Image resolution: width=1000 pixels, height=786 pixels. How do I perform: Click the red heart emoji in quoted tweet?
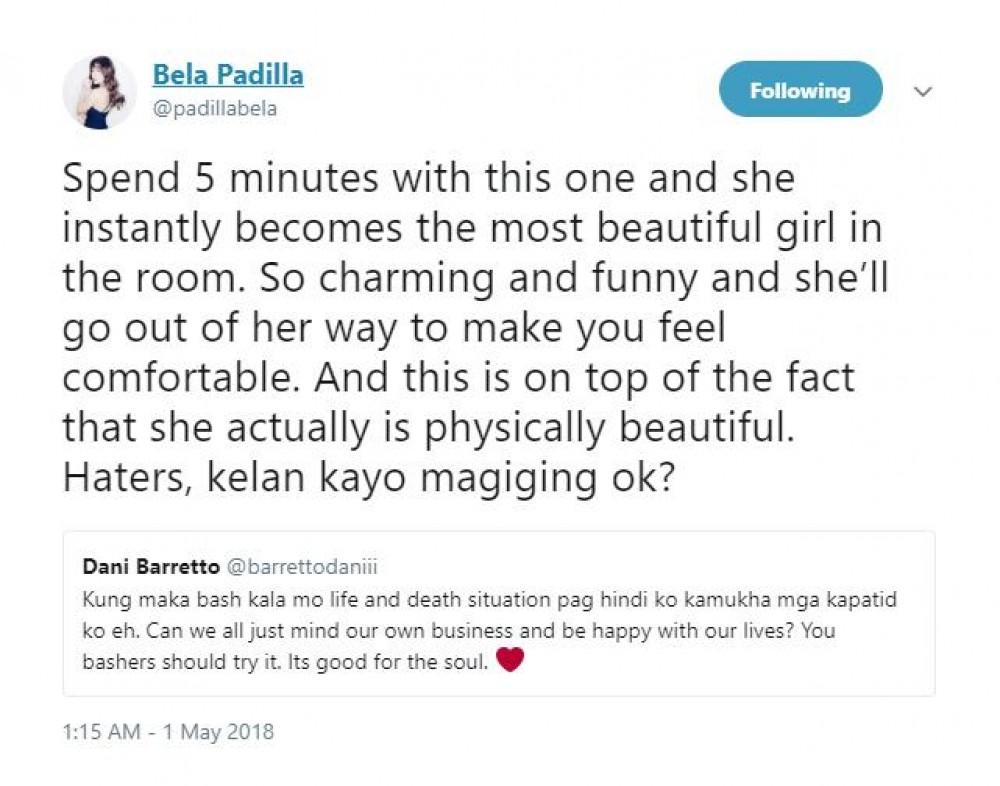[510, 661]
